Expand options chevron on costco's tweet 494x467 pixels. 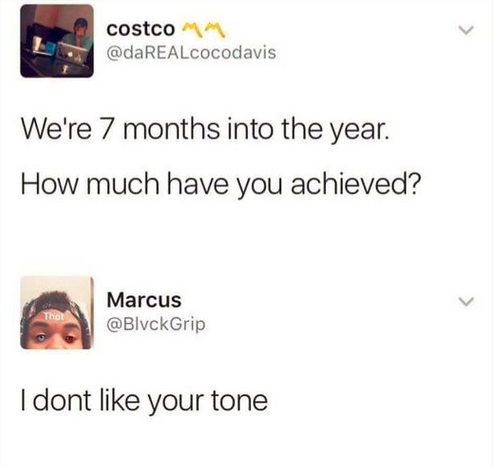click(x=465, y=30)
